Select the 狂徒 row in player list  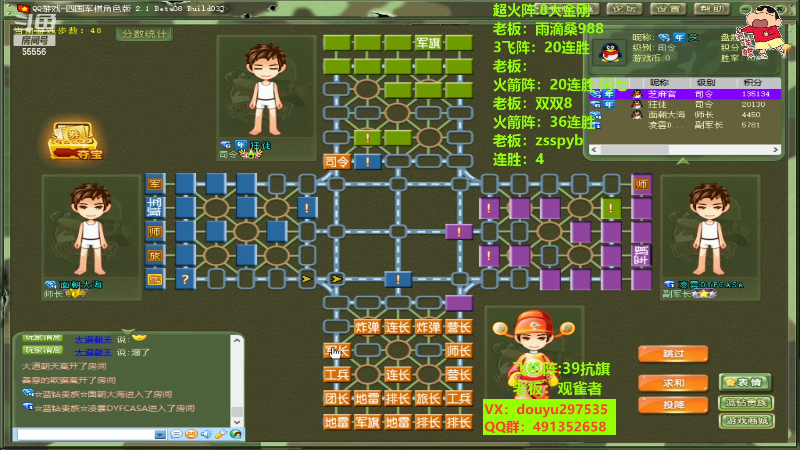tap(685, 105)
